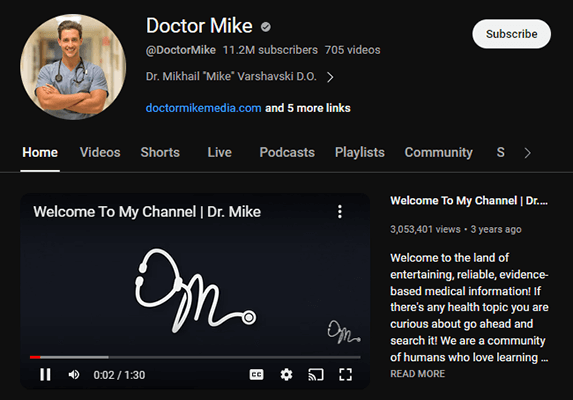Open doctormikemedia.com link
573x400 pixels.
pos(204,108)
